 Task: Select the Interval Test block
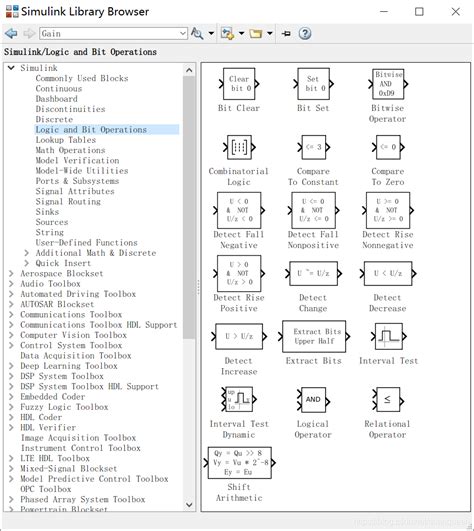388,336
